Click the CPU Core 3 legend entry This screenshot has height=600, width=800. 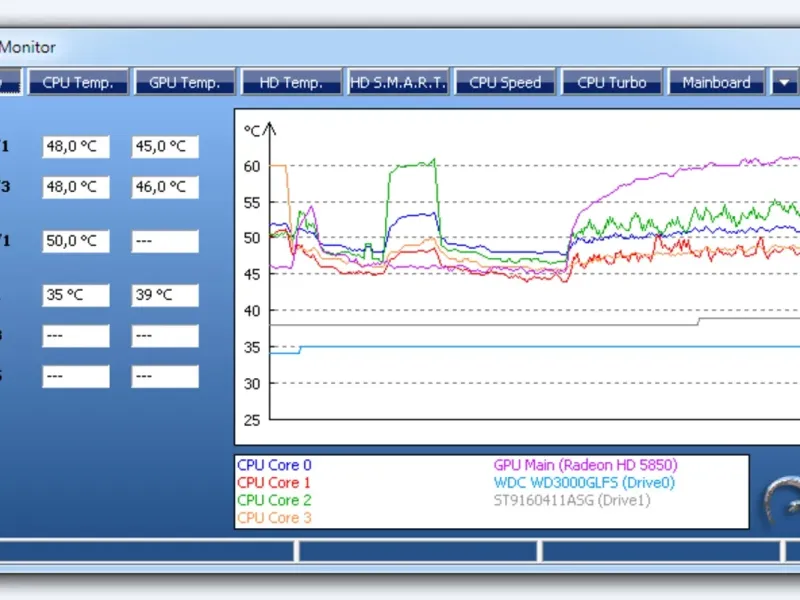[274, 517]
